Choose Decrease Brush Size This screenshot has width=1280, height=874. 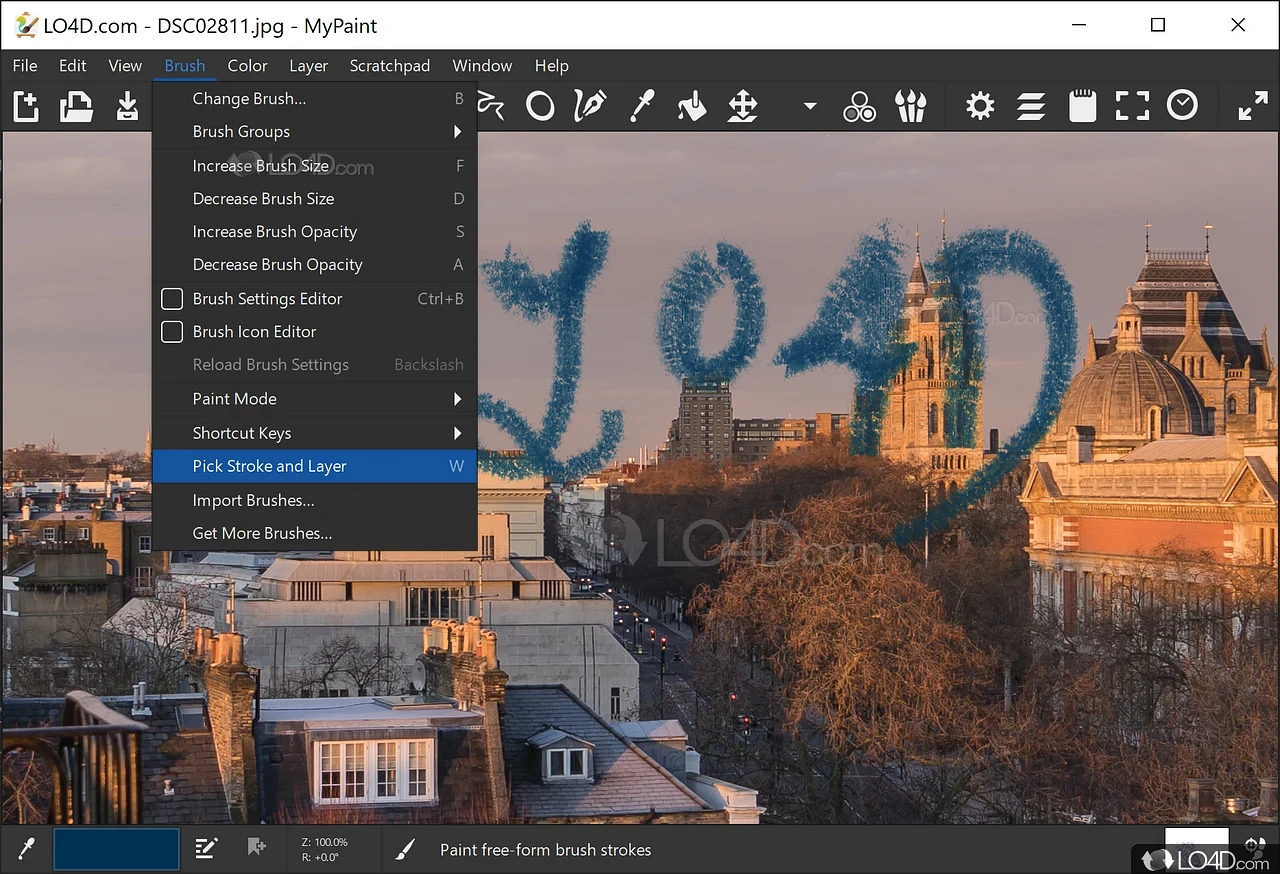(314, 198)
